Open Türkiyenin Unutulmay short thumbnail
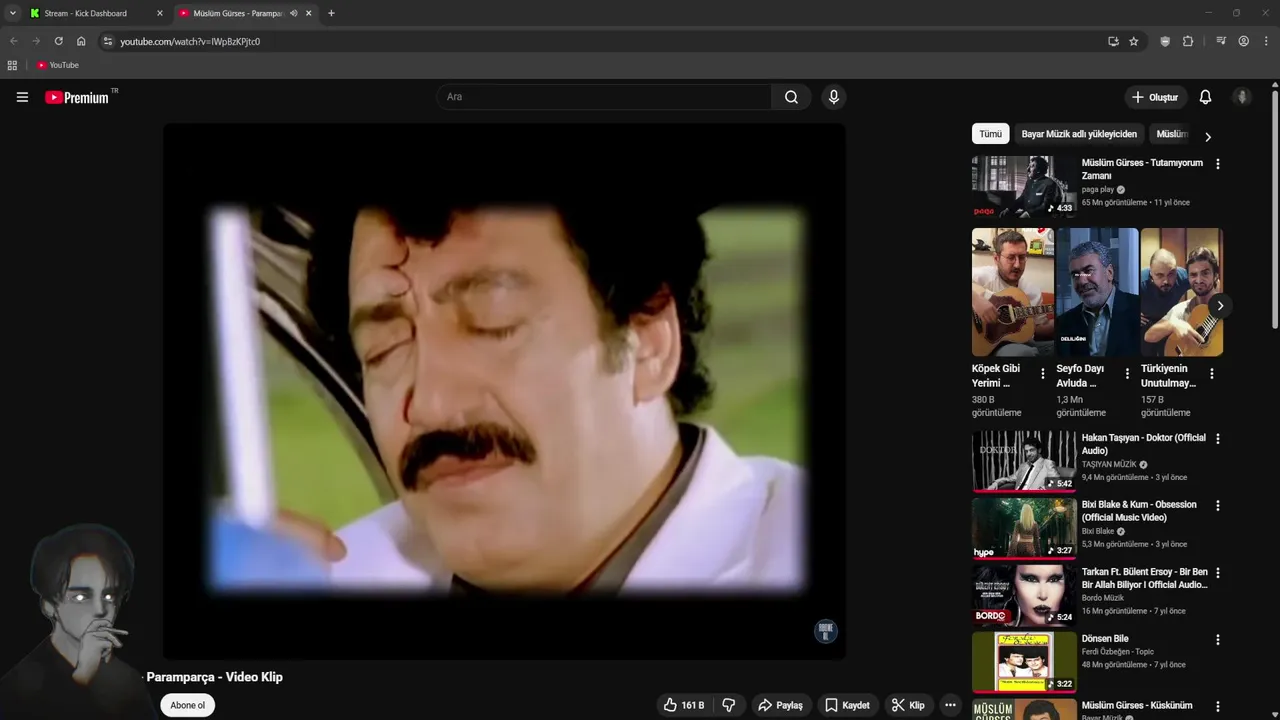The height and width of the screenshot is (720, 1280). click(1181, 292)
